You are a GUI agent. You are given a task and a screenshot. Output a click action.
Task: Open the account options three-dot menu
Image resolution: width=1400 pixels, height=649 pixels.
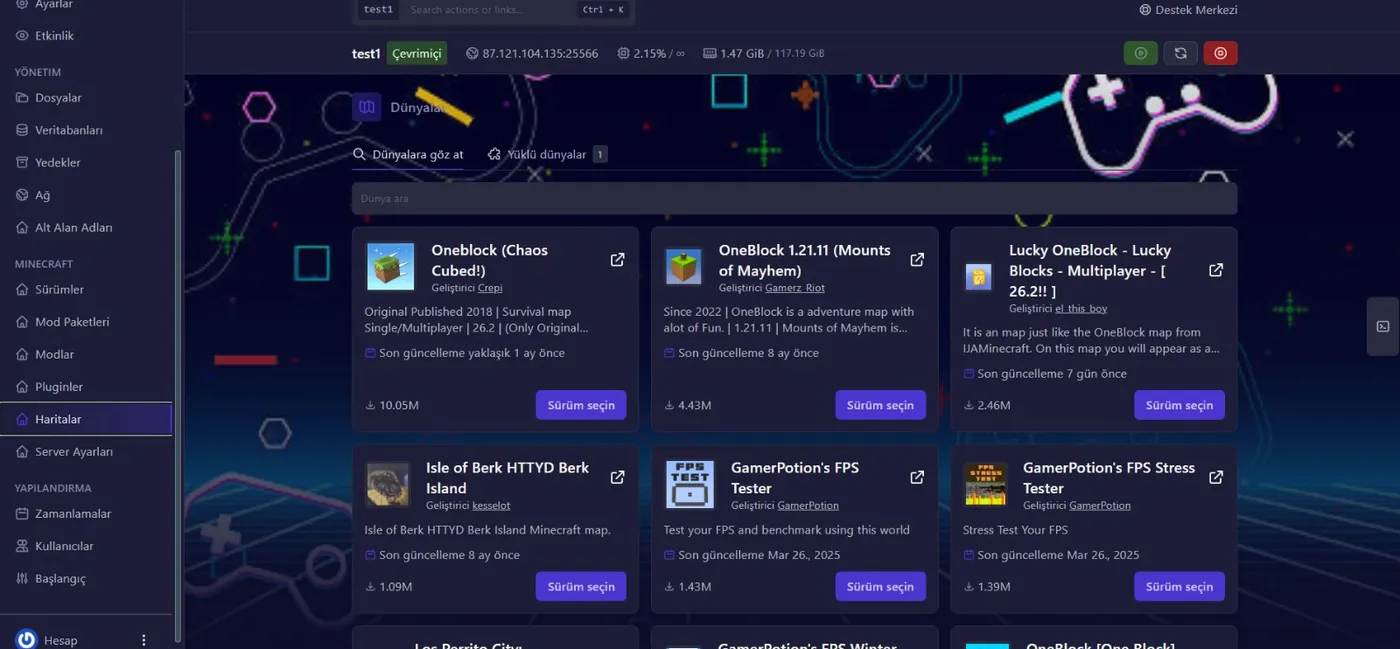point(144,640)
